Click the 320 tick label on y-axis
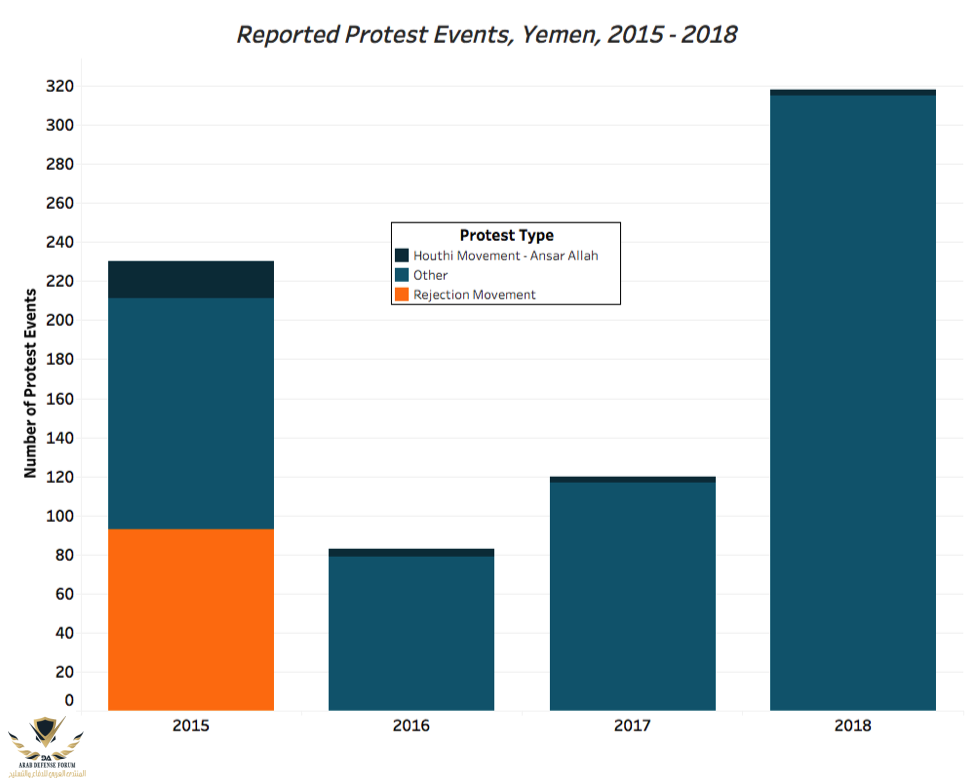Viewport: 975px width, 780px height. (x=60, y=87)
